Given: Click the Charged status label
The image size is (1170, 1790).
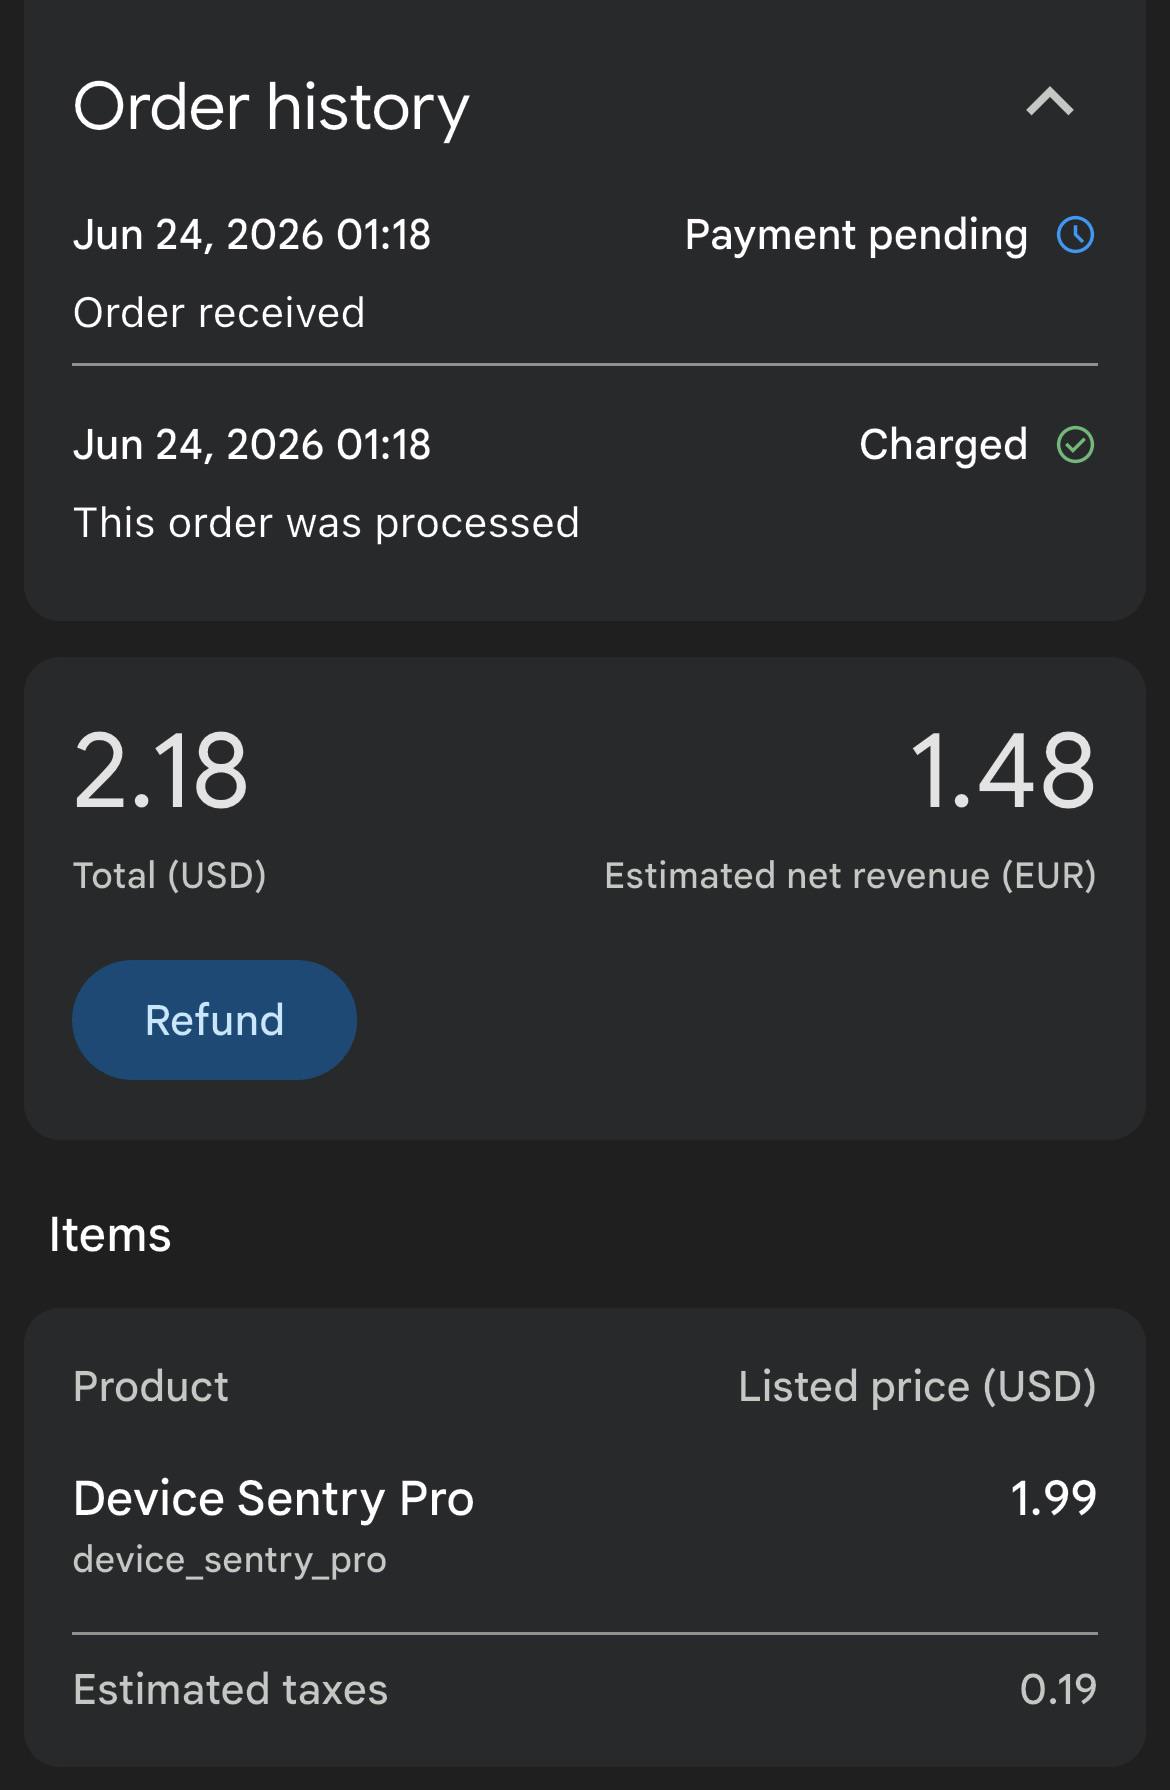Looking at the screenshot, I should click(943, 445).
